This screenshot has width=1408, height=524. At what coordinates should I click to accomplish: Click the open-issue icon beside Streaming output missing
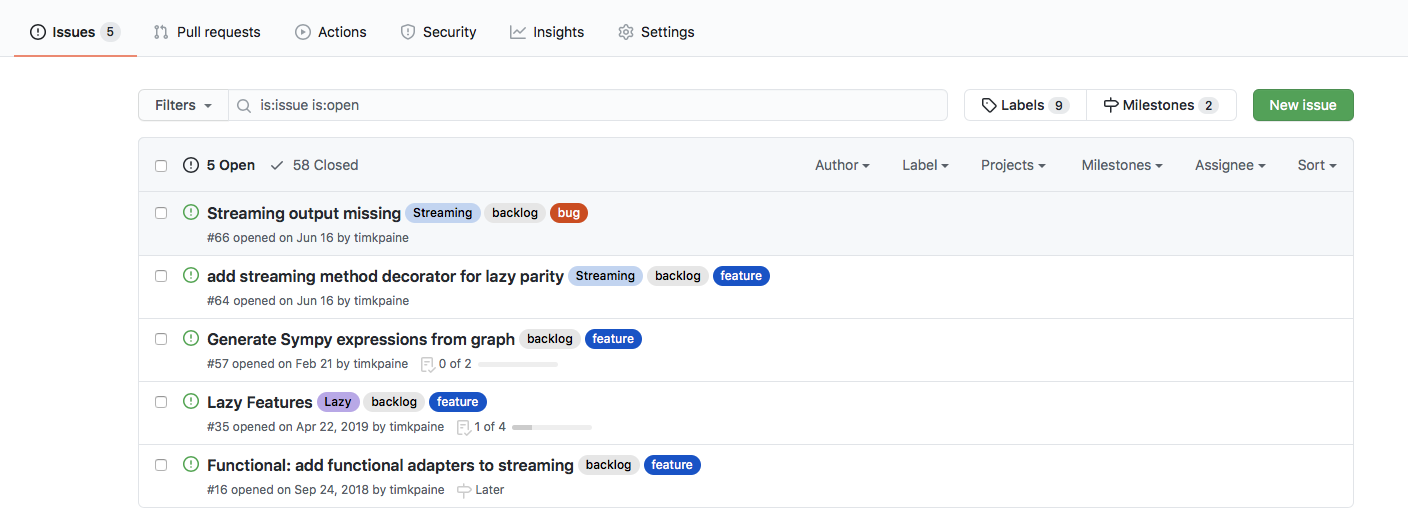click(x=191, y=212)
